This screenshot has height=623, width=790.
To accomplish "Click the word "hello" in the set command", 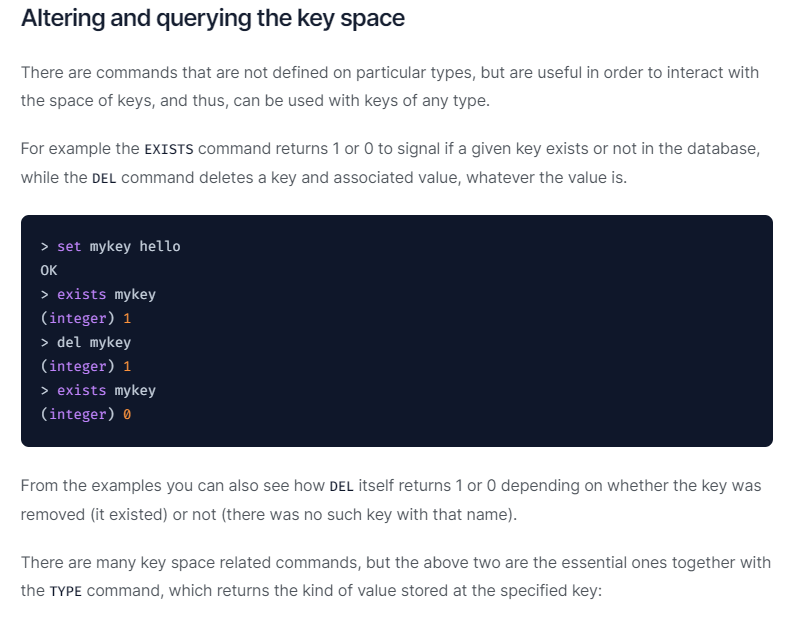I will coord(160,246).
